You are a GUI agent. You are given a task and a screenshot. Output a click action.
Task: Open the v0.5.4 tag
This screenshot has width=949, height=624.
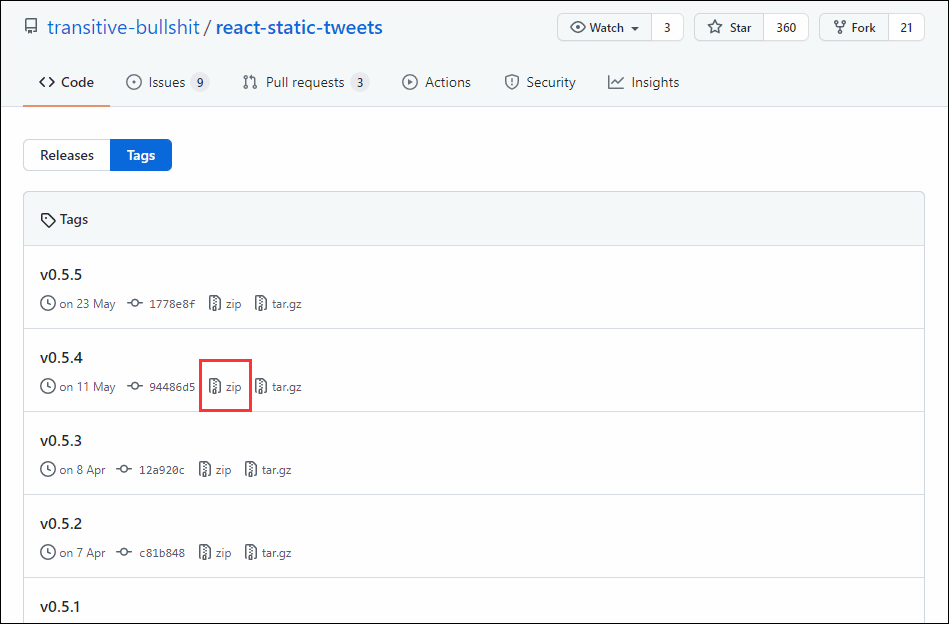click(x=61, y=358)
